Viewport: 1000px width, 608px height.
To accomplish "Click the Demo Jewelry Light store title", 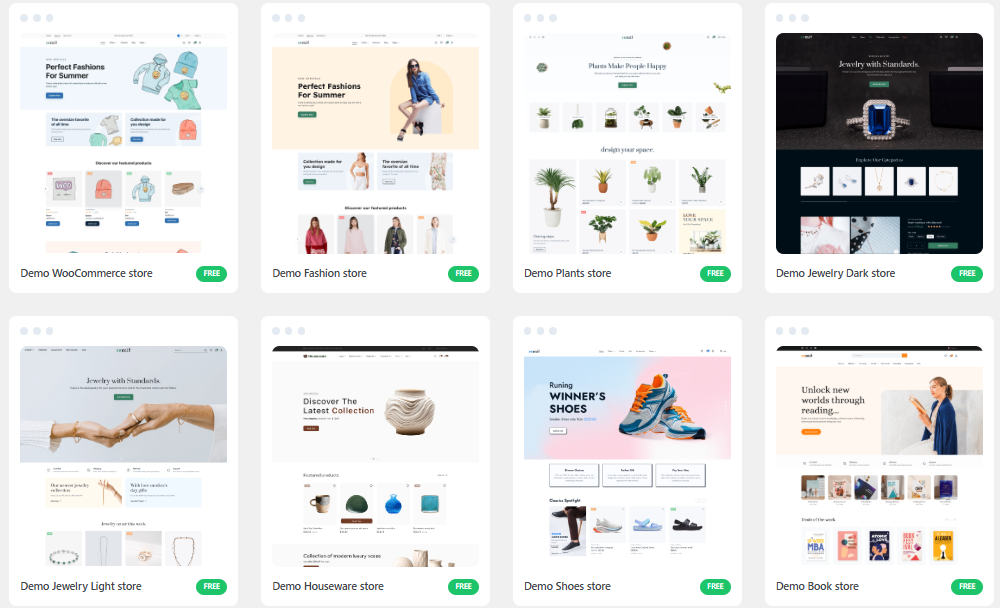I will click(81, 586).
